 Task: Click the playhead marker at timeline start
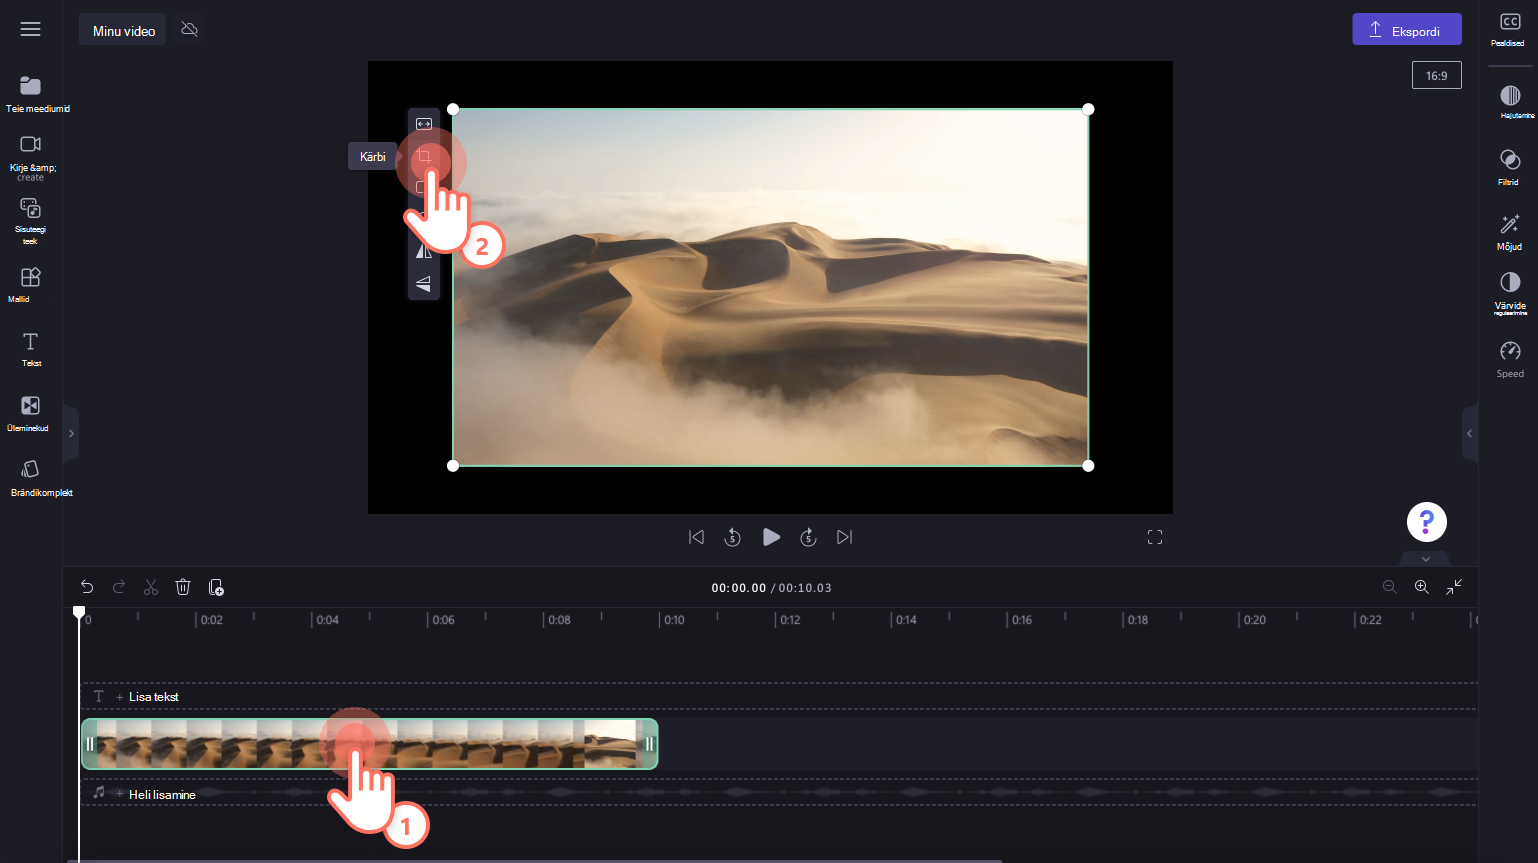click(x=79, y=612)
